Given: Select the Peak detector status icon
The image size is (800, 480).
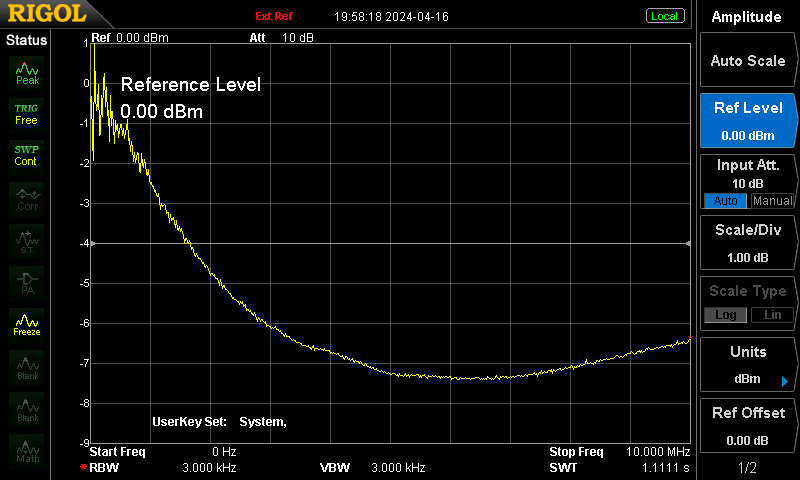Looking at the screenshot, I should coord(27,73).
